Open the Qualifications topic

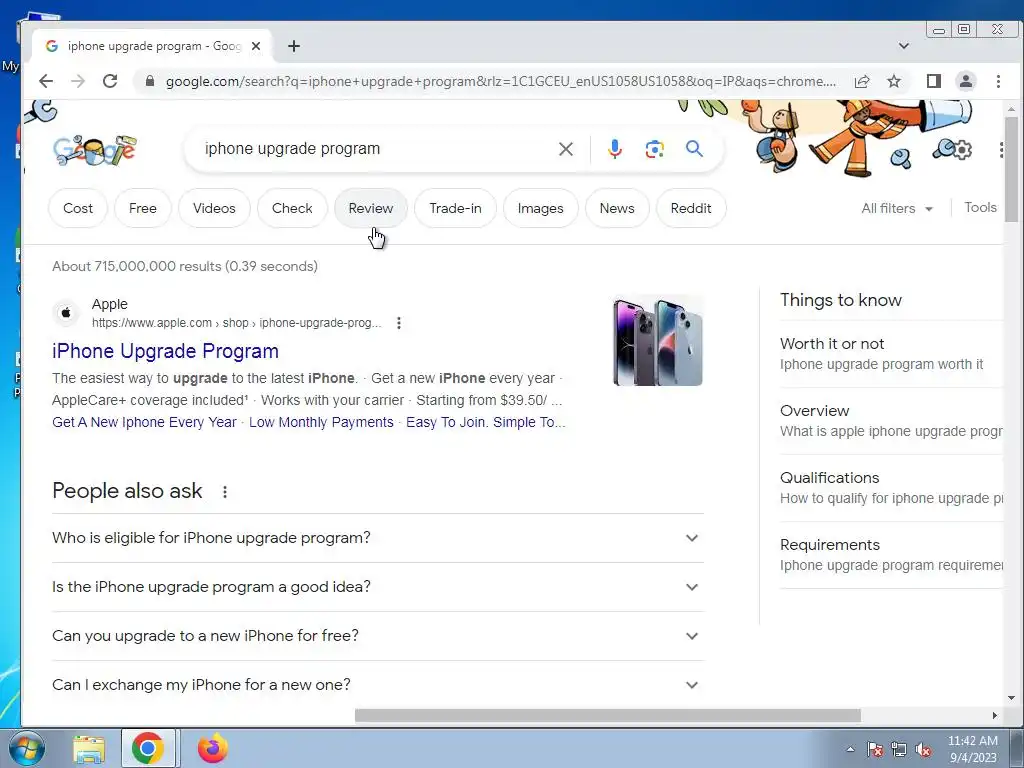coord(891,488)
